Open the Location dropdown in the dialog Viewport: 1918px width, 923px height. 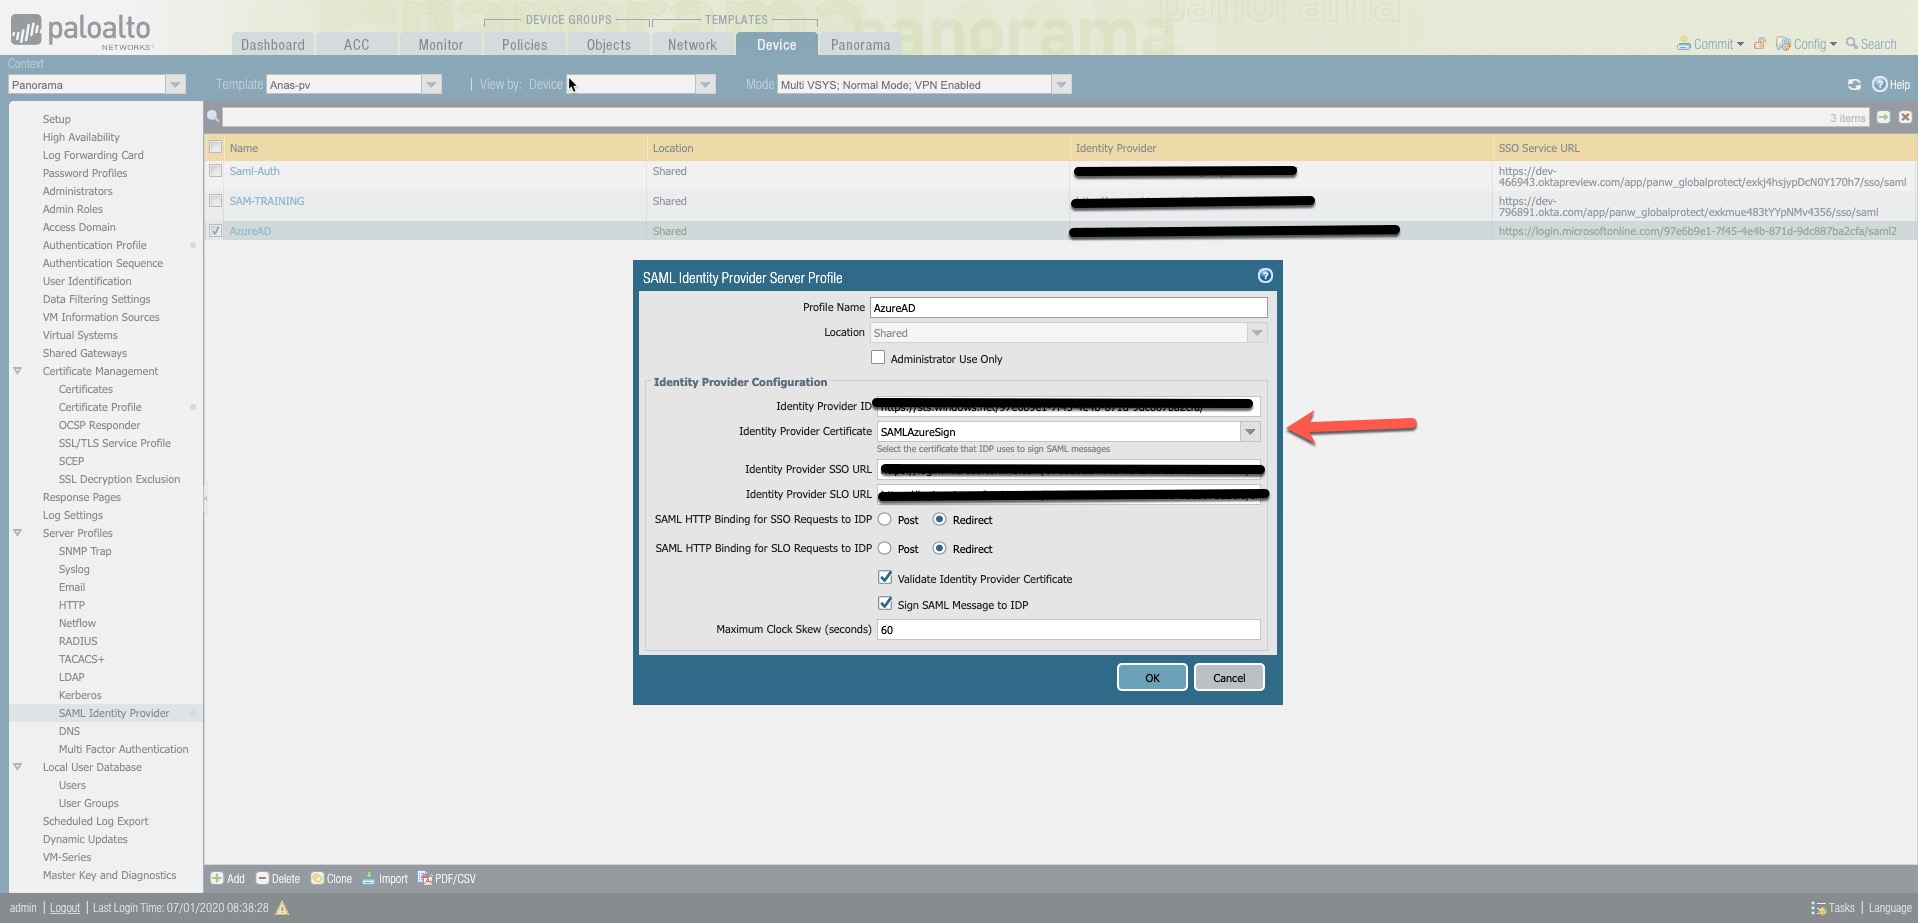[x=1257, y=333]
